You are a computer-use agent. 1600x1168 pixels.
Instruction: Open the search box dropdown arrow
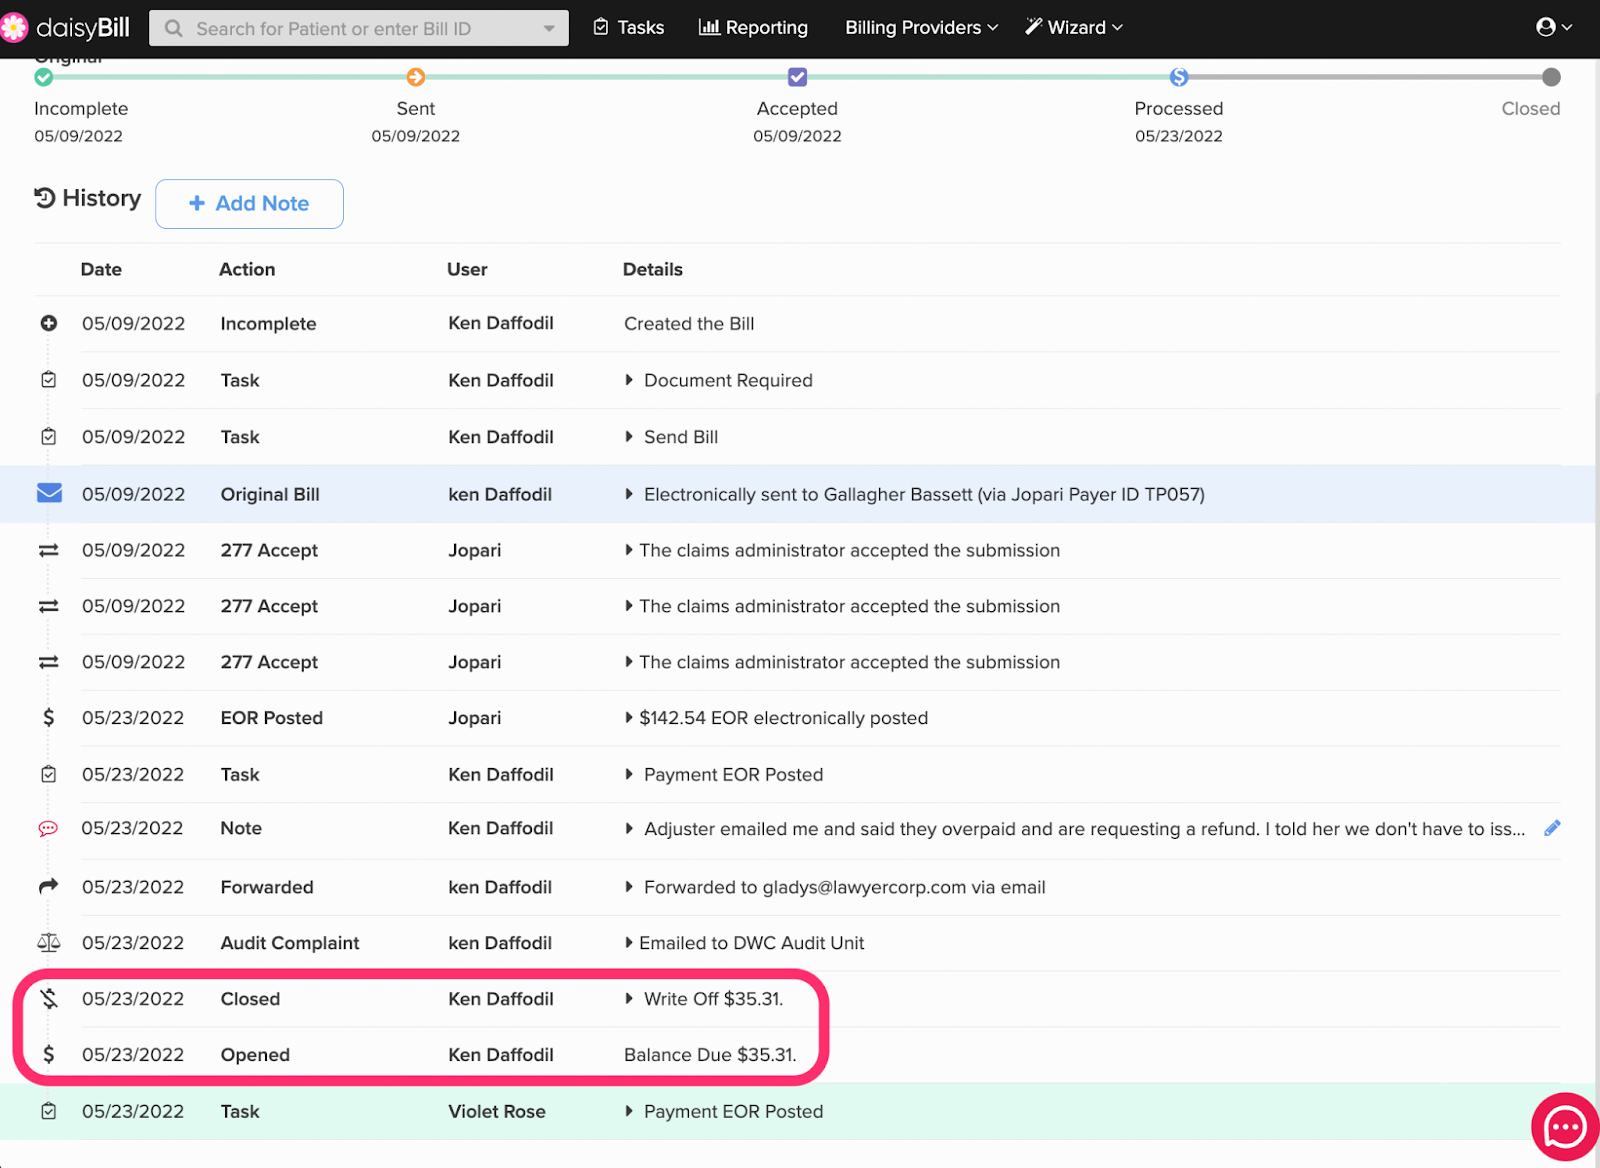coord(549,29)
